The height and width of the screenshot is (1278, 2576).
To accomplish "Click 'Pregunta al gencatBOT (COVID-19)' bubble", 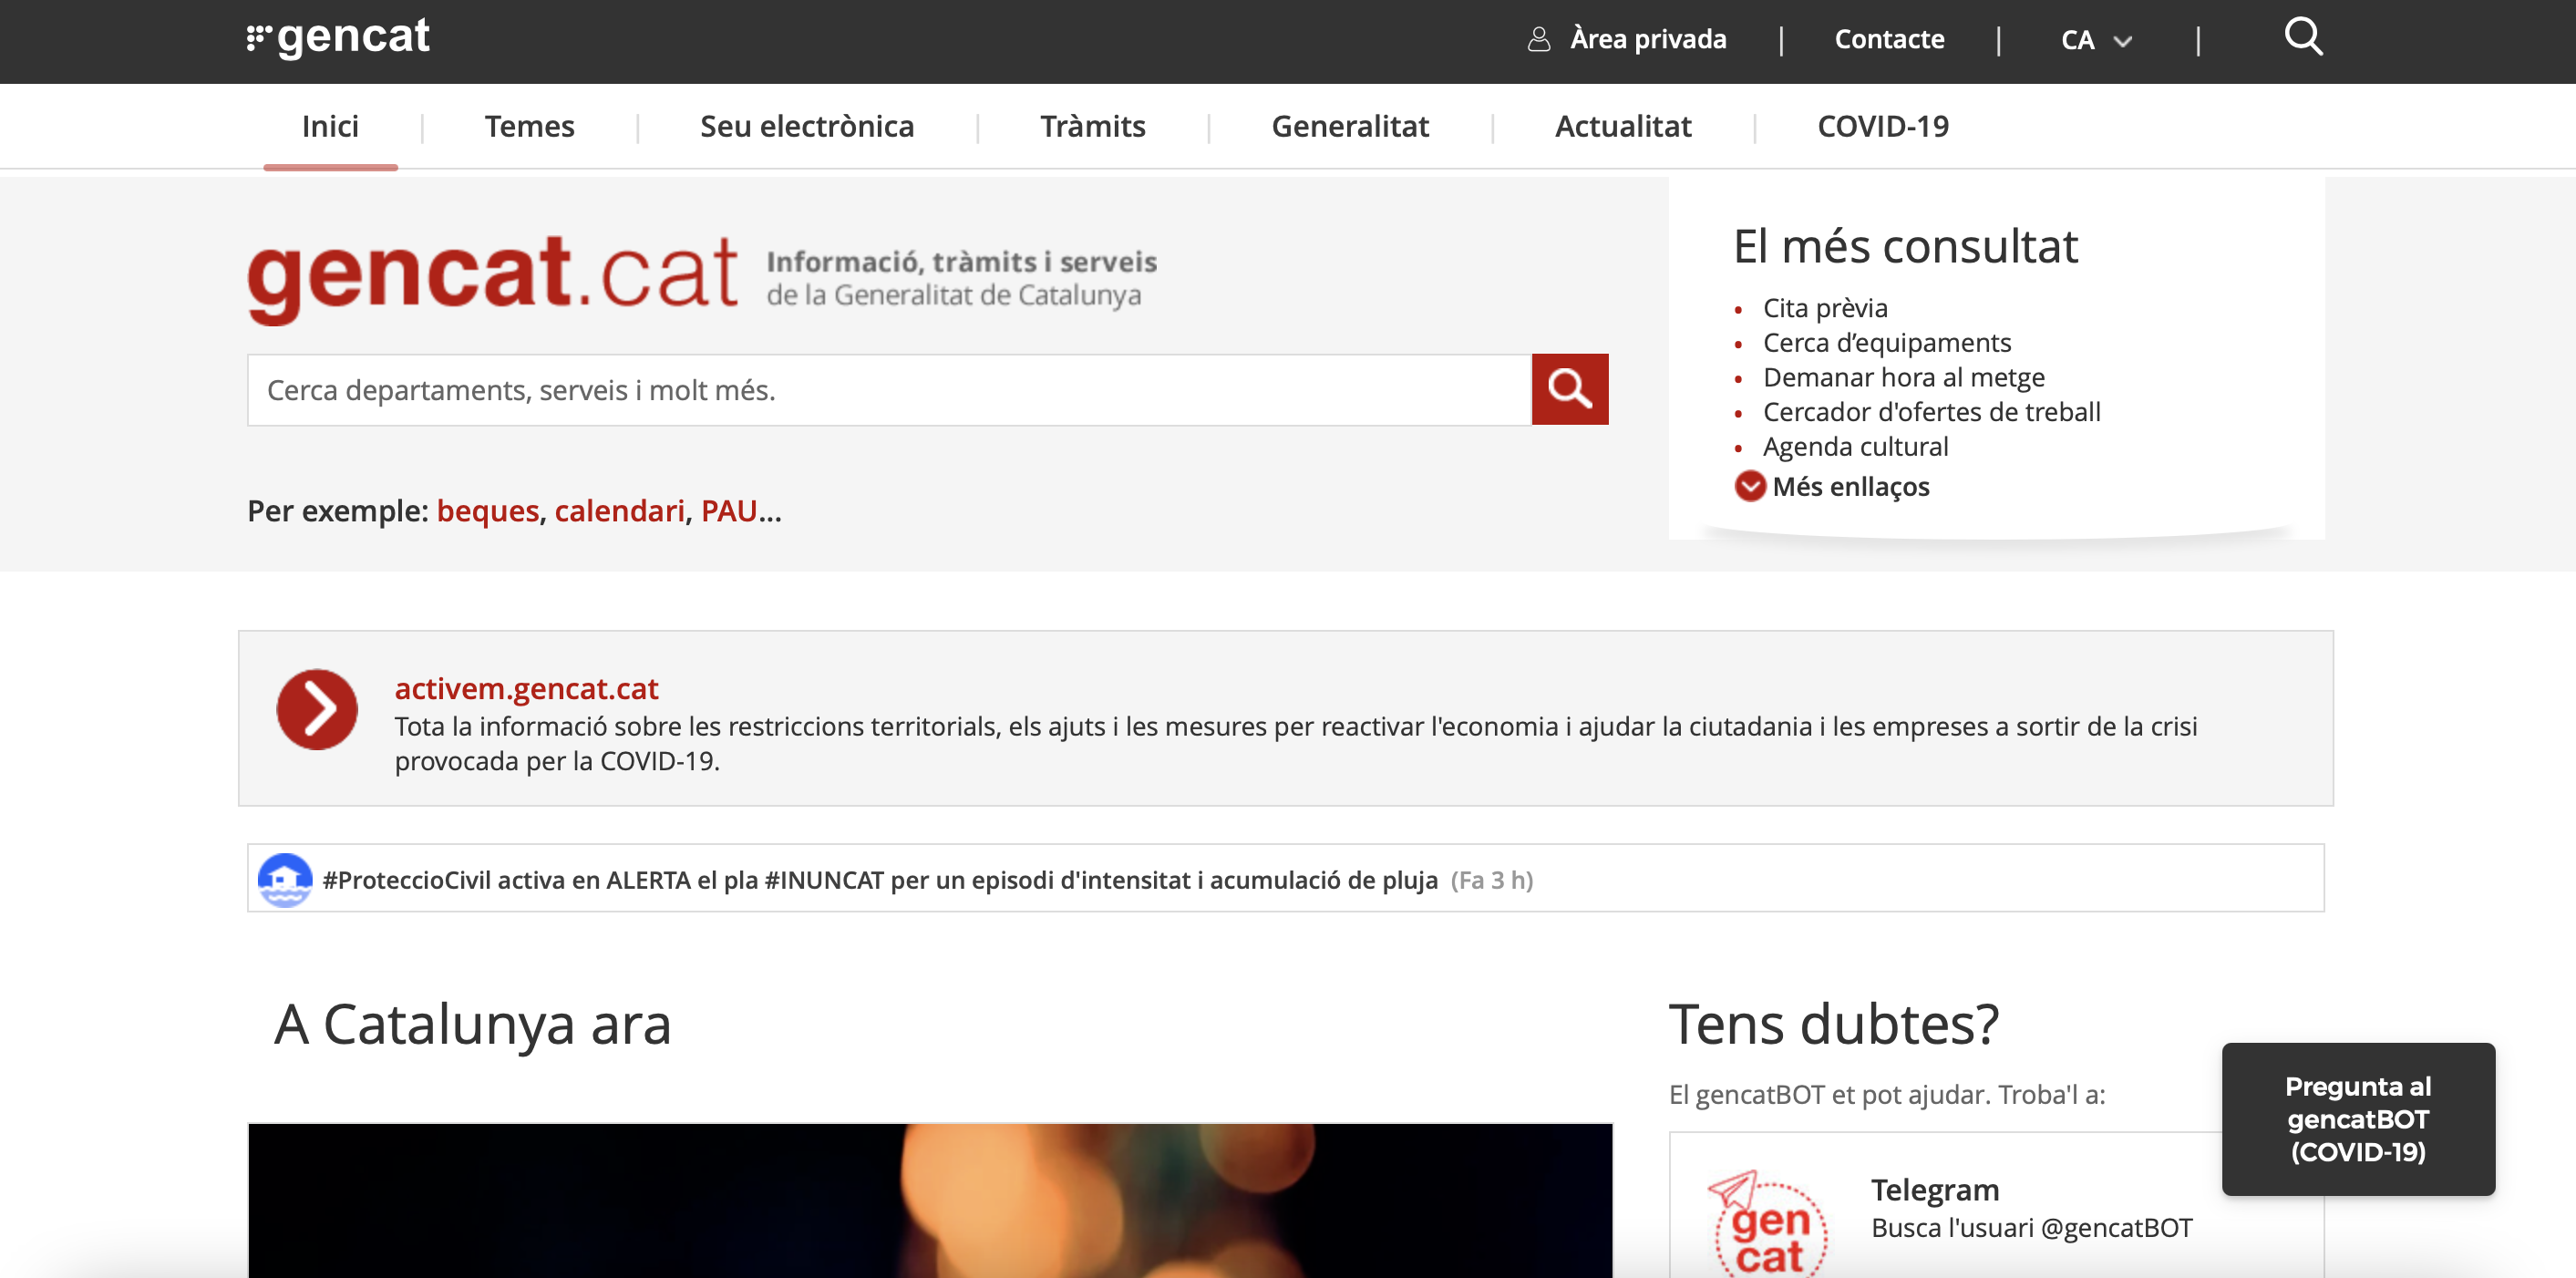I will pyautogui.click(x=2358, y=1120).
